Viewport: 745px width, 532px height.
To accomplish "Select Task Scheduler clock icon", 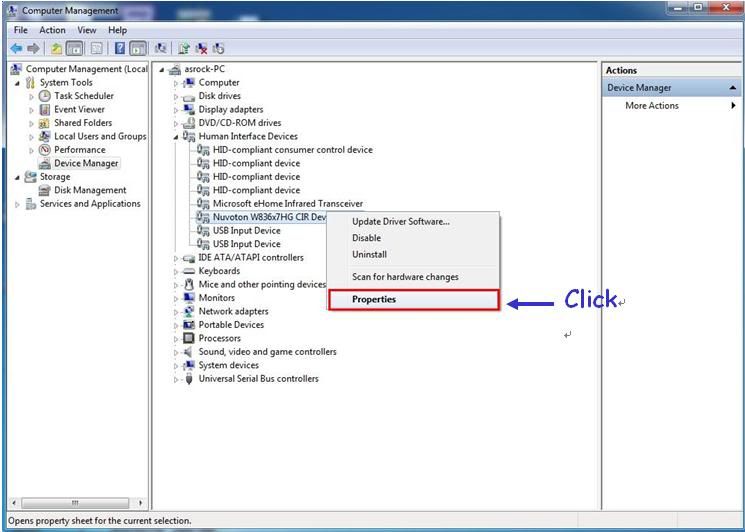I will click(x=44, y=96).
